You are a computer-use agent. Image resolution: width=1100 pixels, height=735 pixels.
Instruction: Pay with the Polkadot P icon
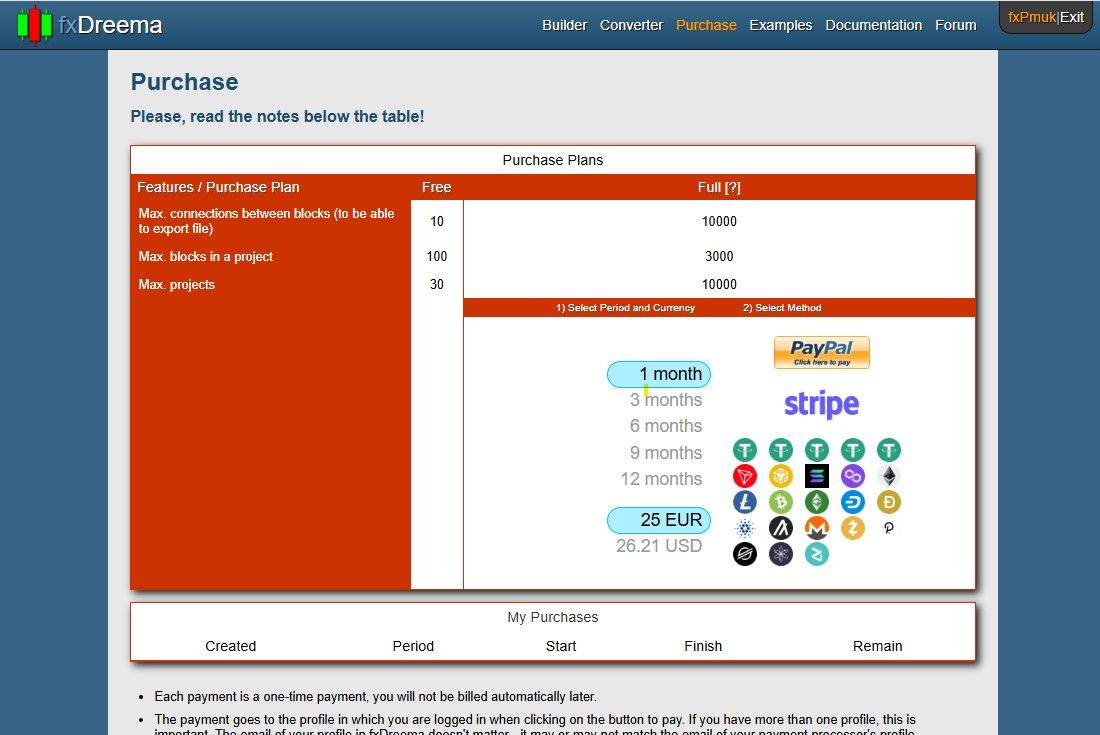coord(889,528)
